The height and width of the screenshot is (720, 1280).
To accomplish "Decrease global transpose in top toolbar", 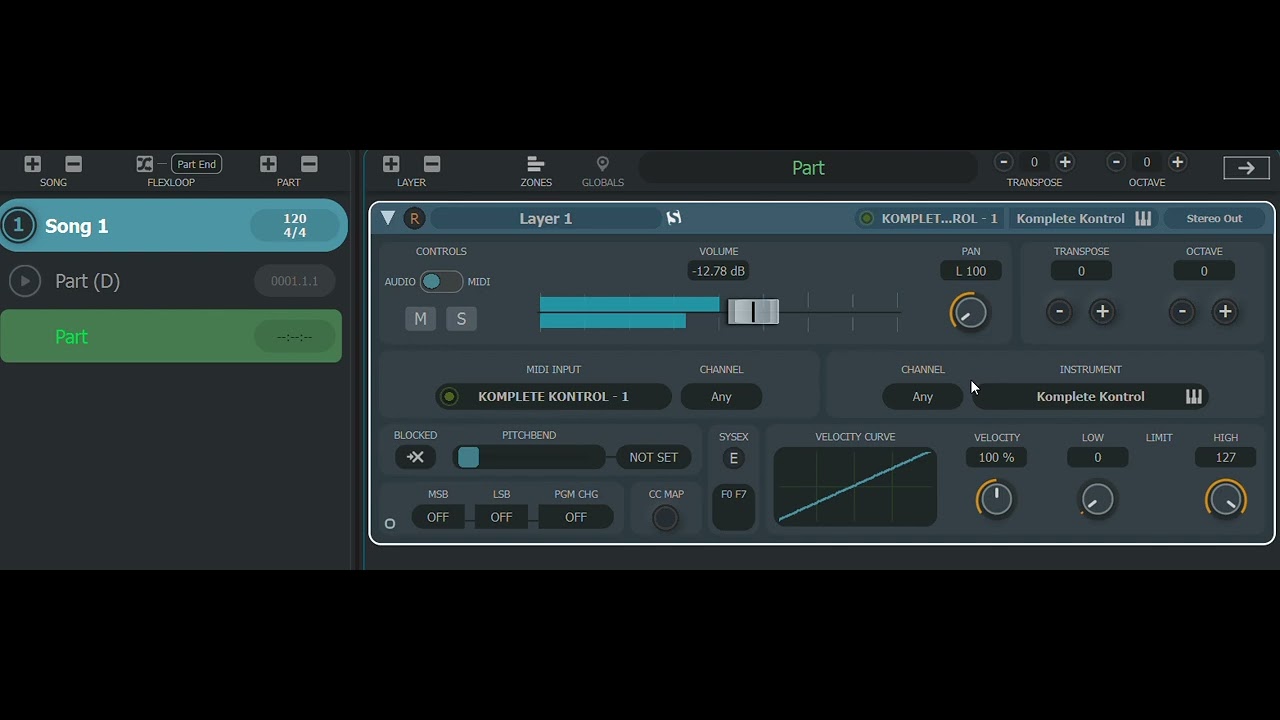I will pos(1004,162).
